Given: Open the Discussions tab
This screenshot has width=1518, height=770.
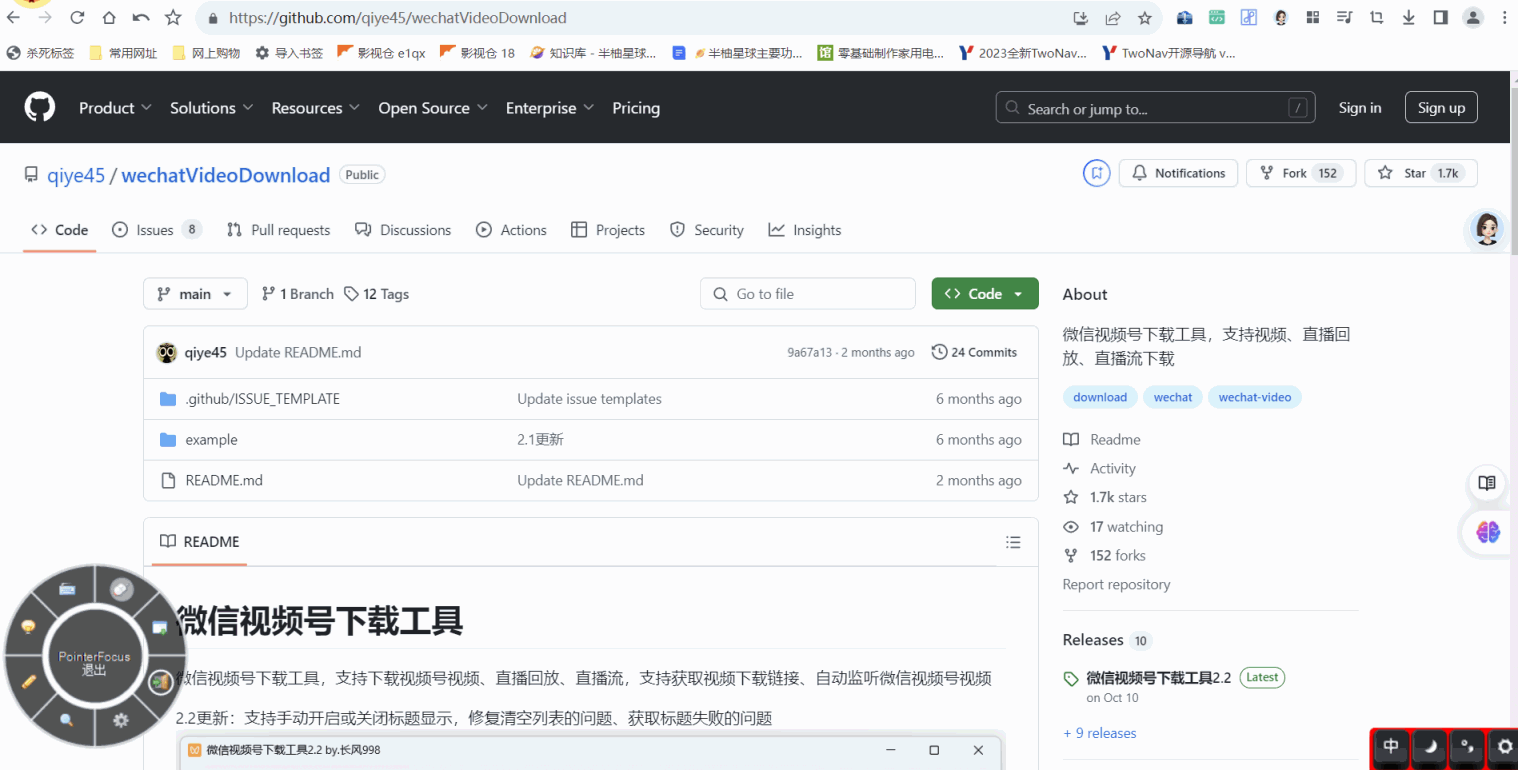Looking at the screenshot, I should click(x=403, y=230).
